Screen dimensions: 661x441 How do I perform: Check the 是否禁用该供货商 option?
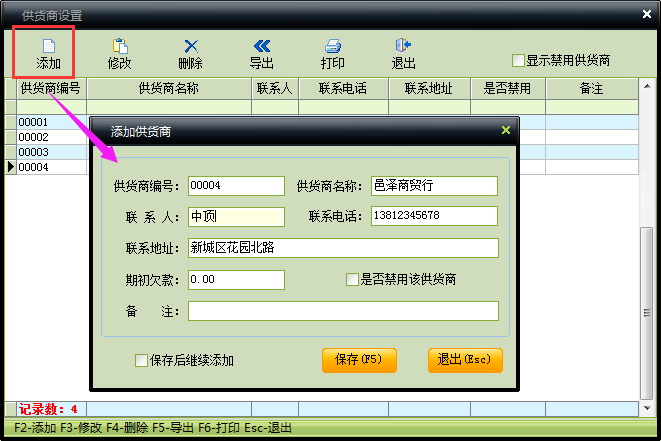coord(352,280)
